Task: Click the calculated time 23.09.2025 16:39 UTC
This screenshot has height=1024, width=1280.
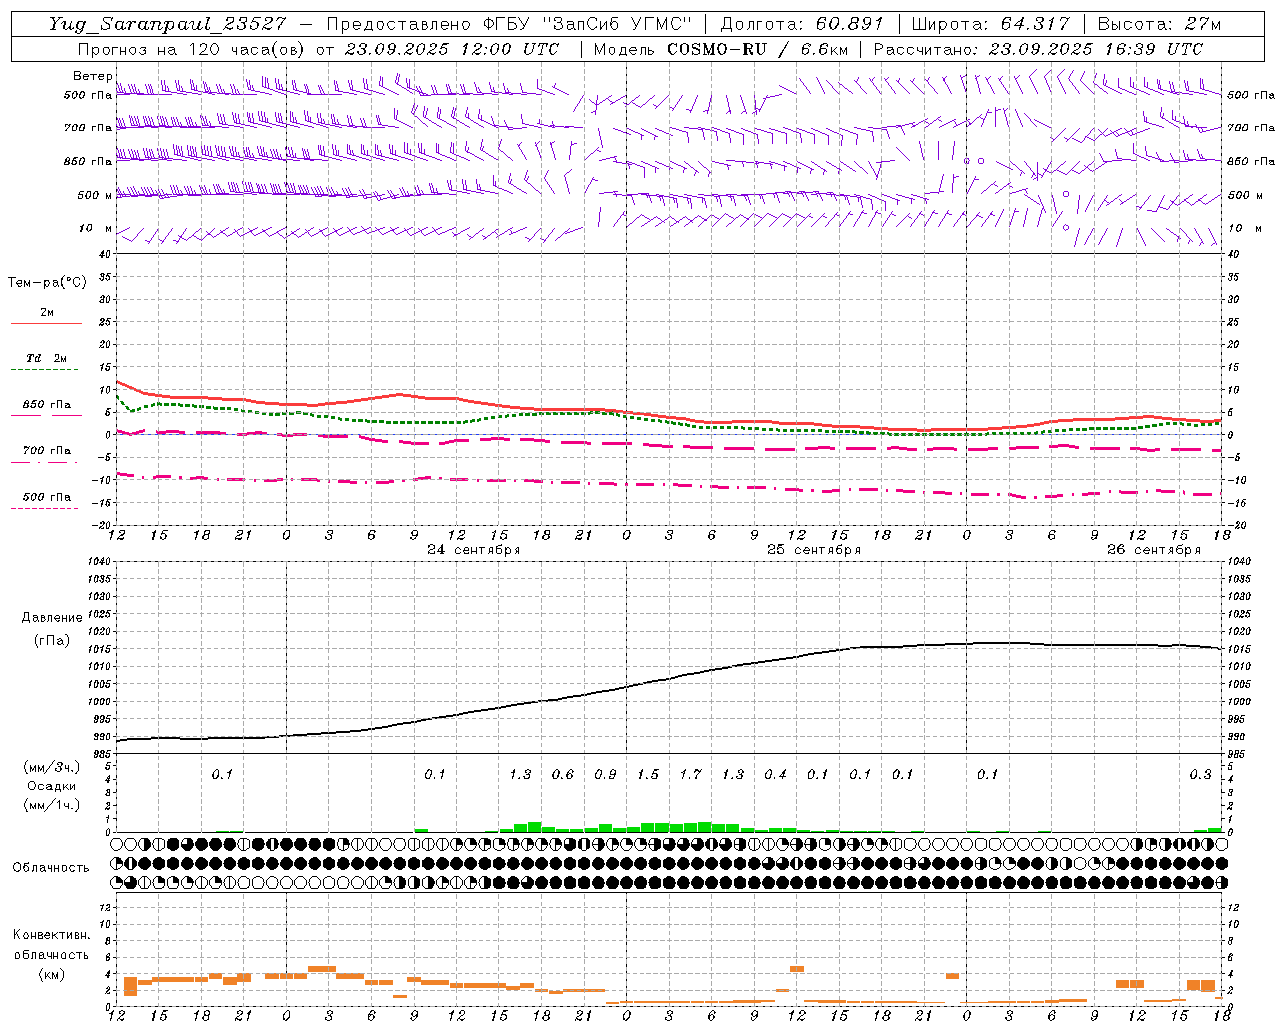Action: coord(1096,49)
